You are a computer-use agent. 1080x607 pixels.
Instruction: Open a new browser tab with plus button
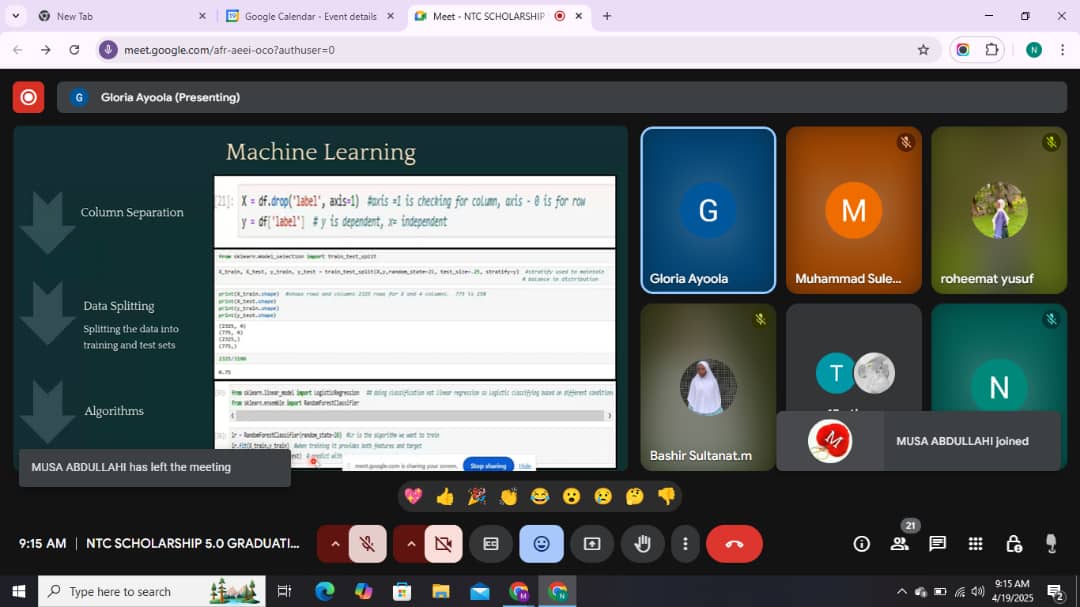click(x=607, y=16)
